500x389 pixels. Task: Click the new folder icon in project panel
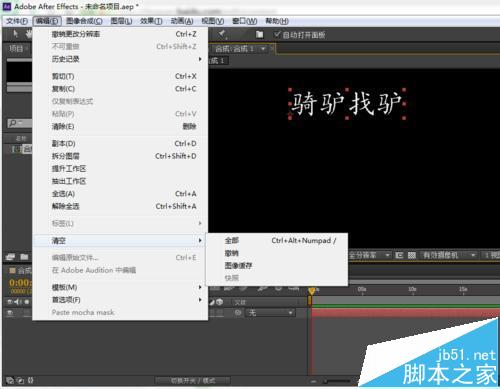24,257
